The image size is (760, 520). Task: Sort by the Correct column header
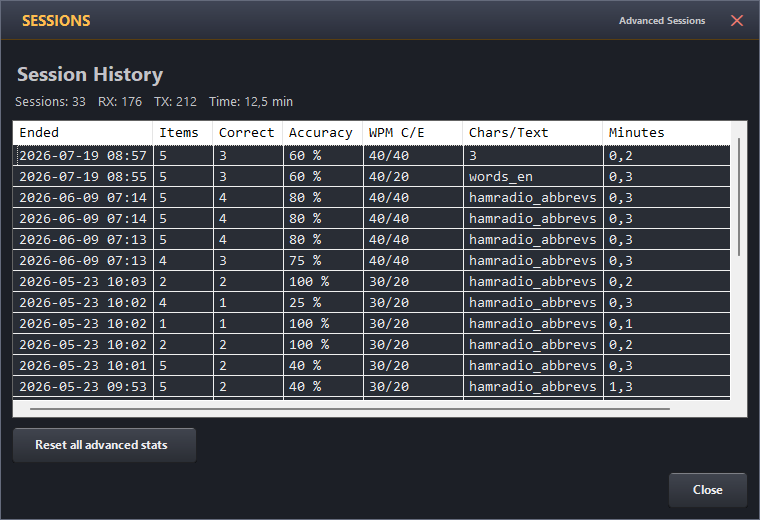tap(248, 133)
